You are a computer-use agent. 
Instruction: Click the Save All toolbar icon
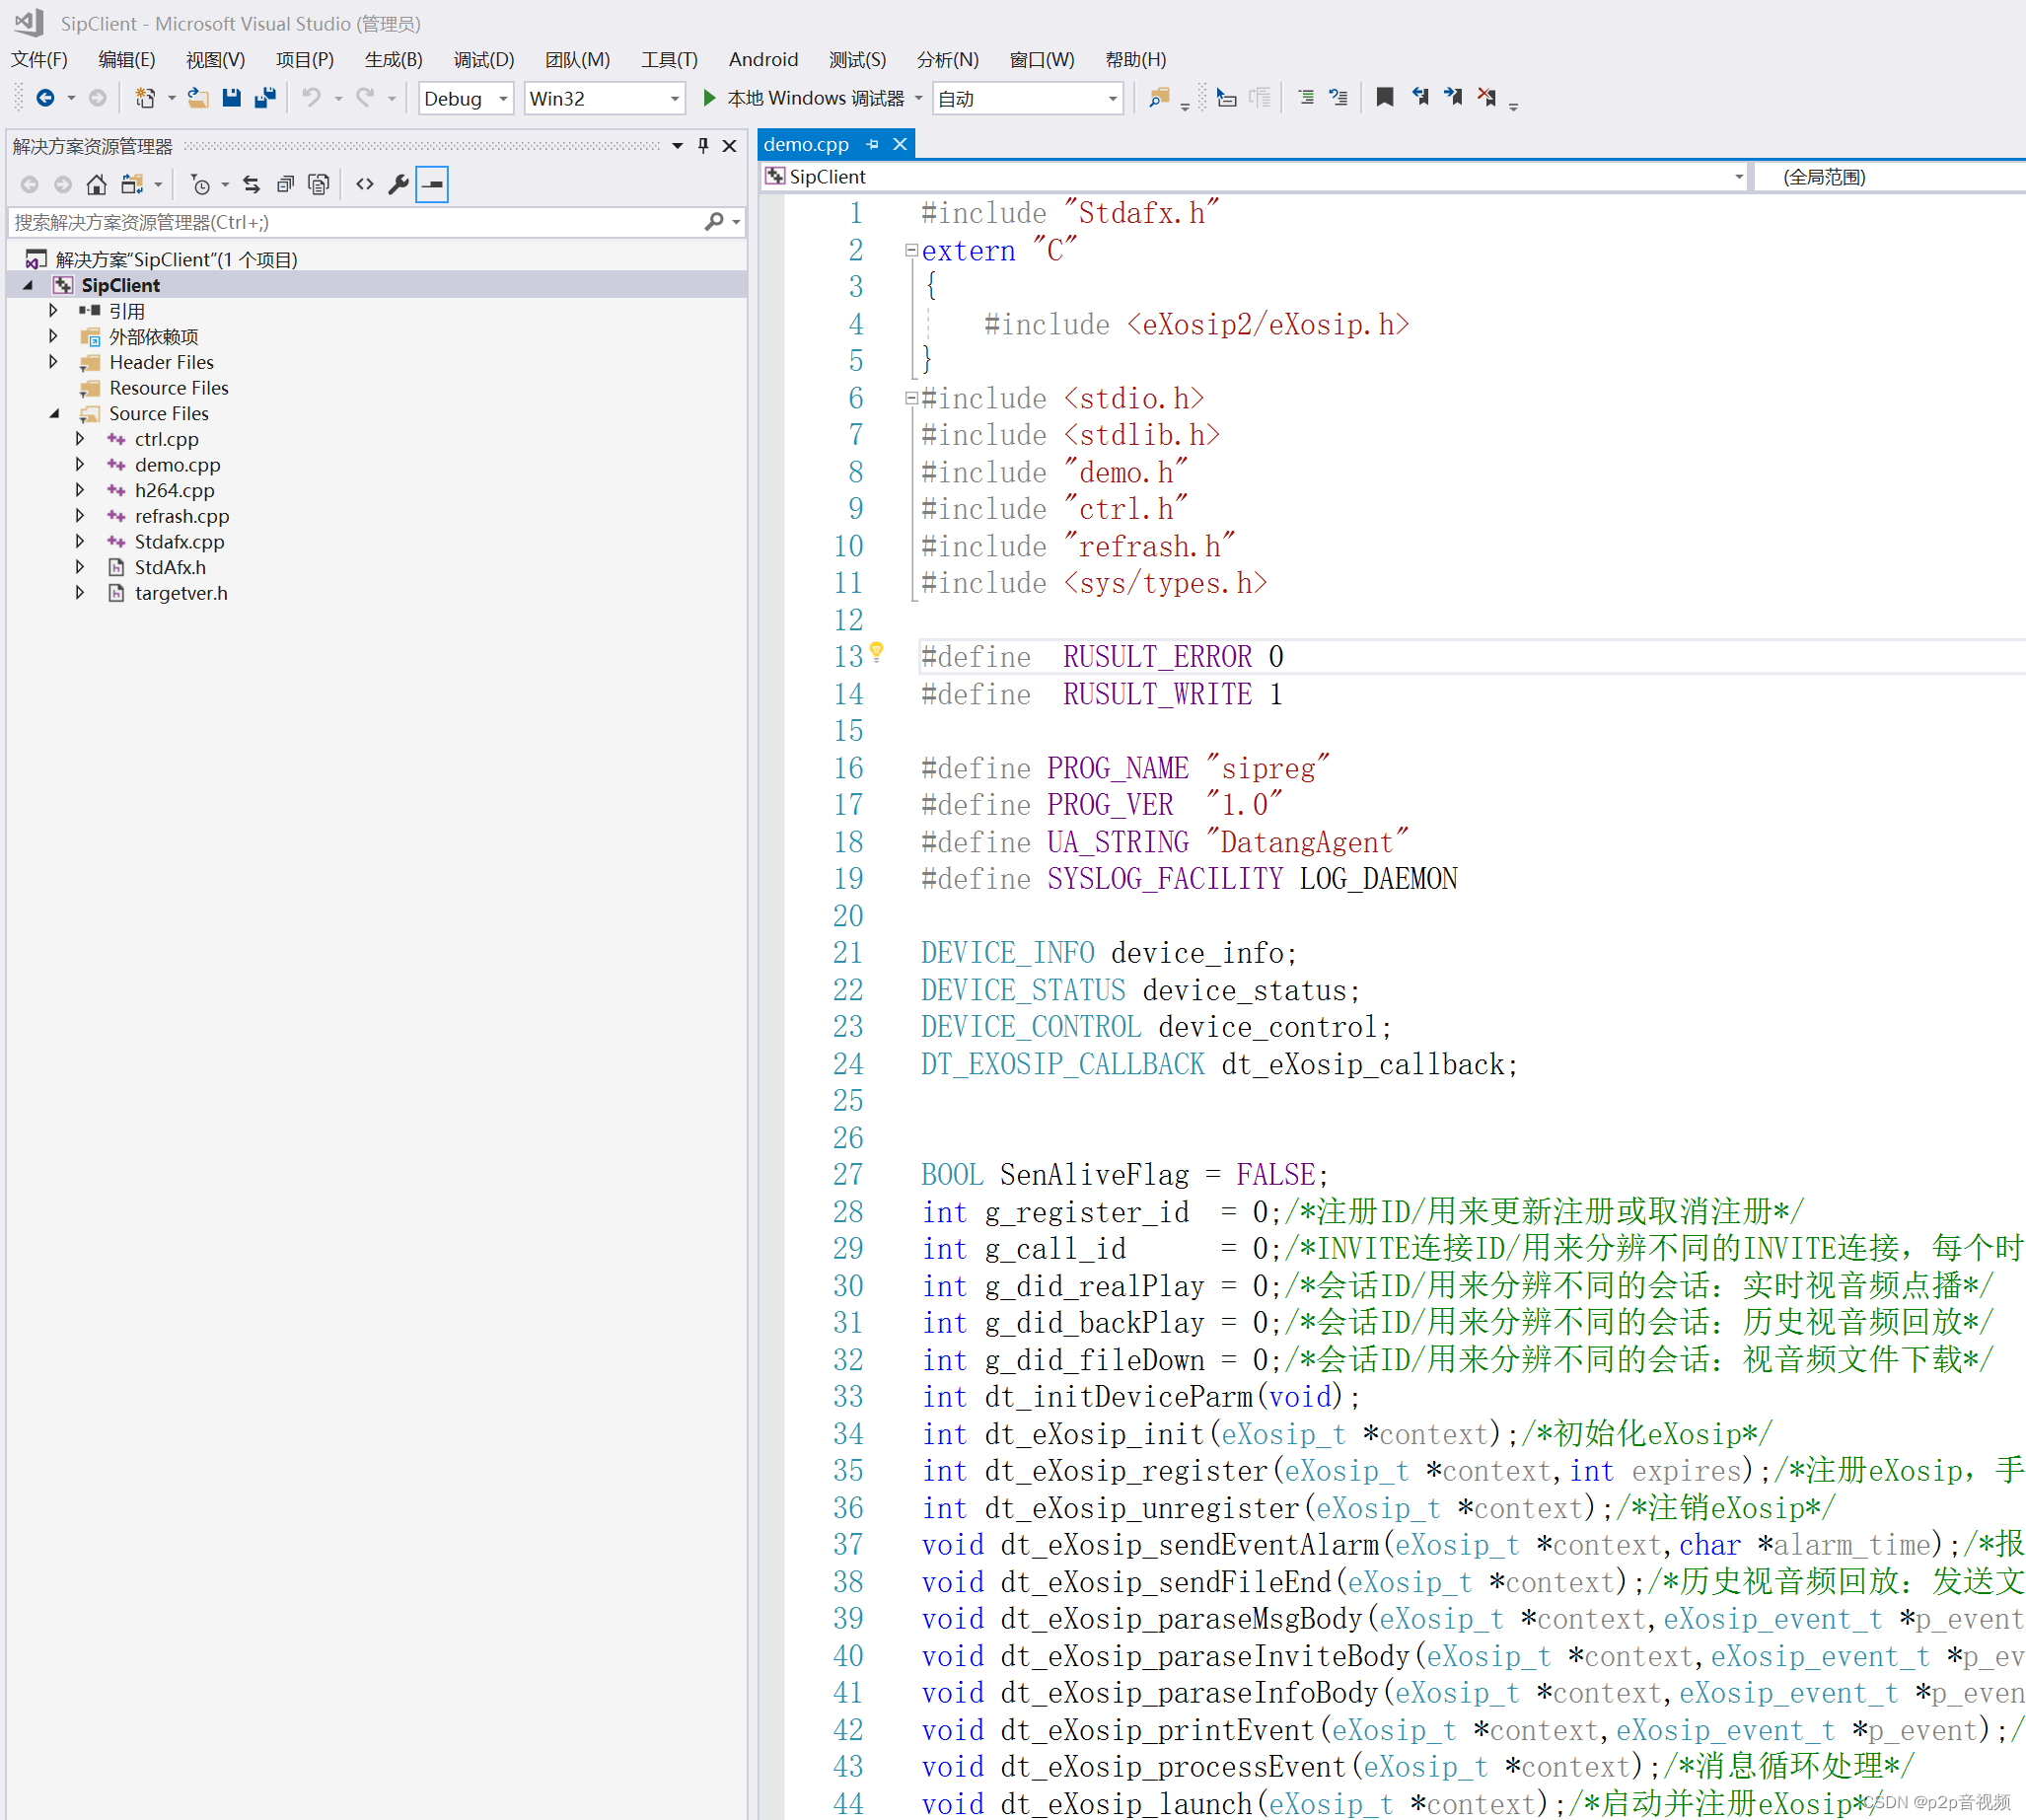[x=265, y=98]
